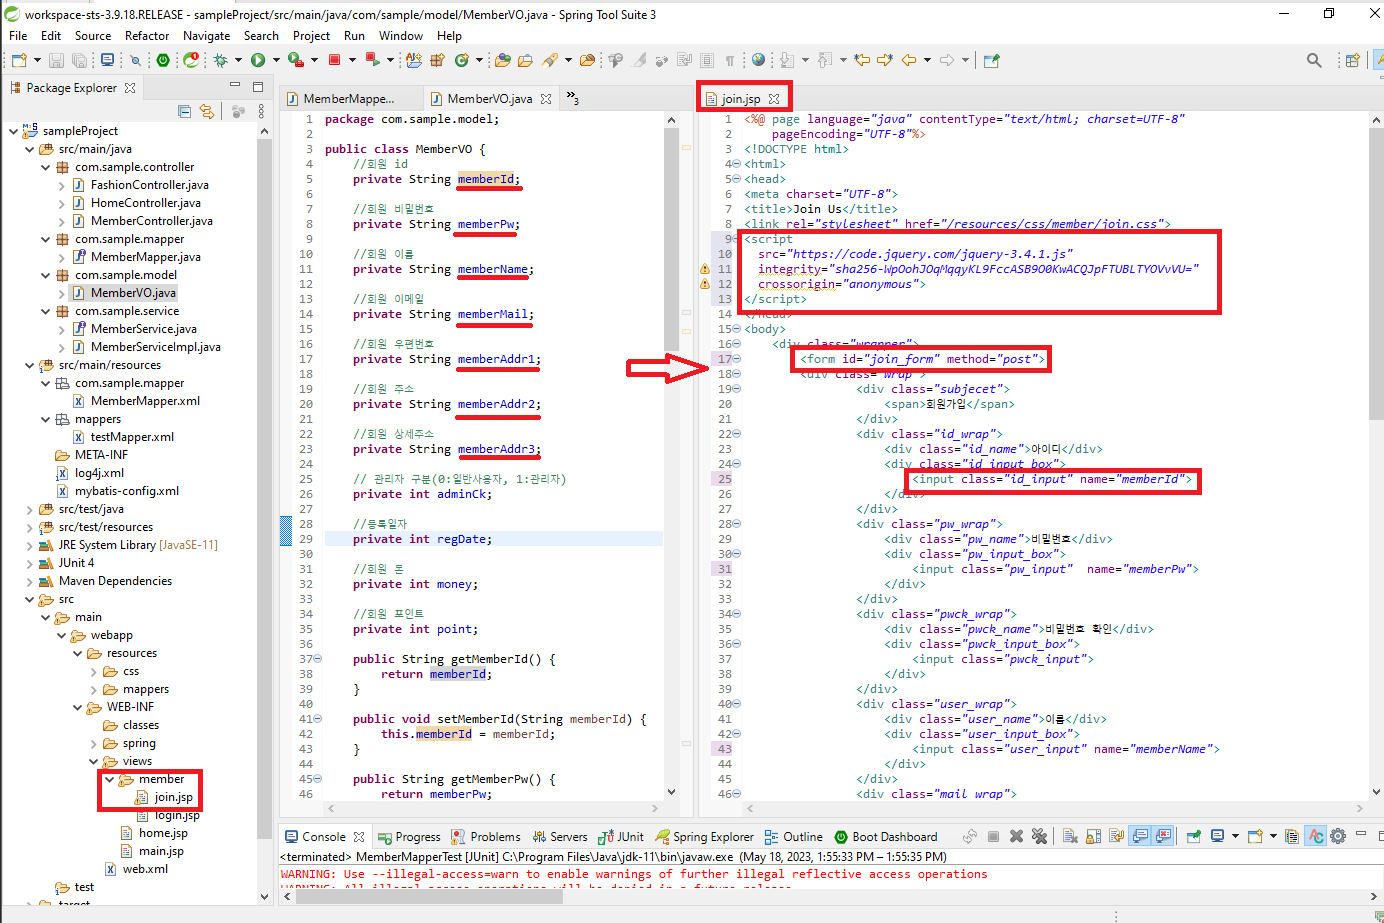The image size is (1384, 923).
Task: Expand the css folder under resources
Action: [94, 671]
